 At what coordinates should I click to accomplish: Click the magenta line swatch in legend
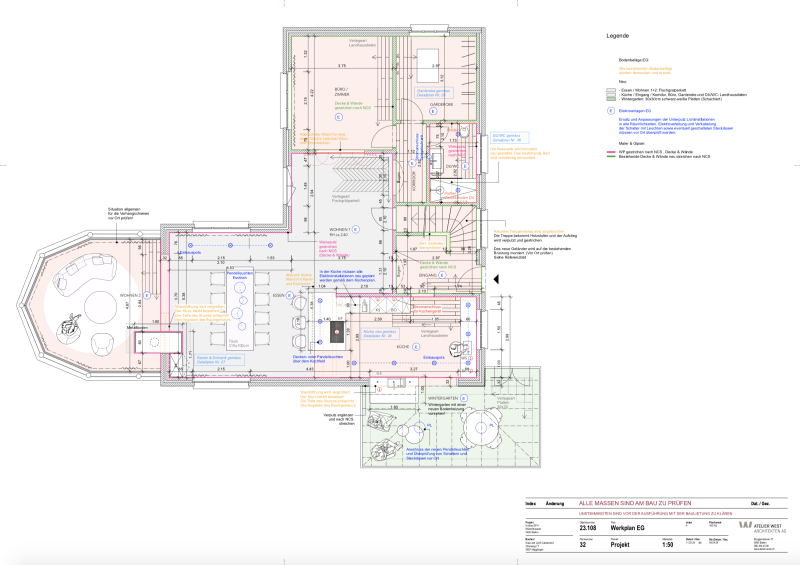click(612, 153)
